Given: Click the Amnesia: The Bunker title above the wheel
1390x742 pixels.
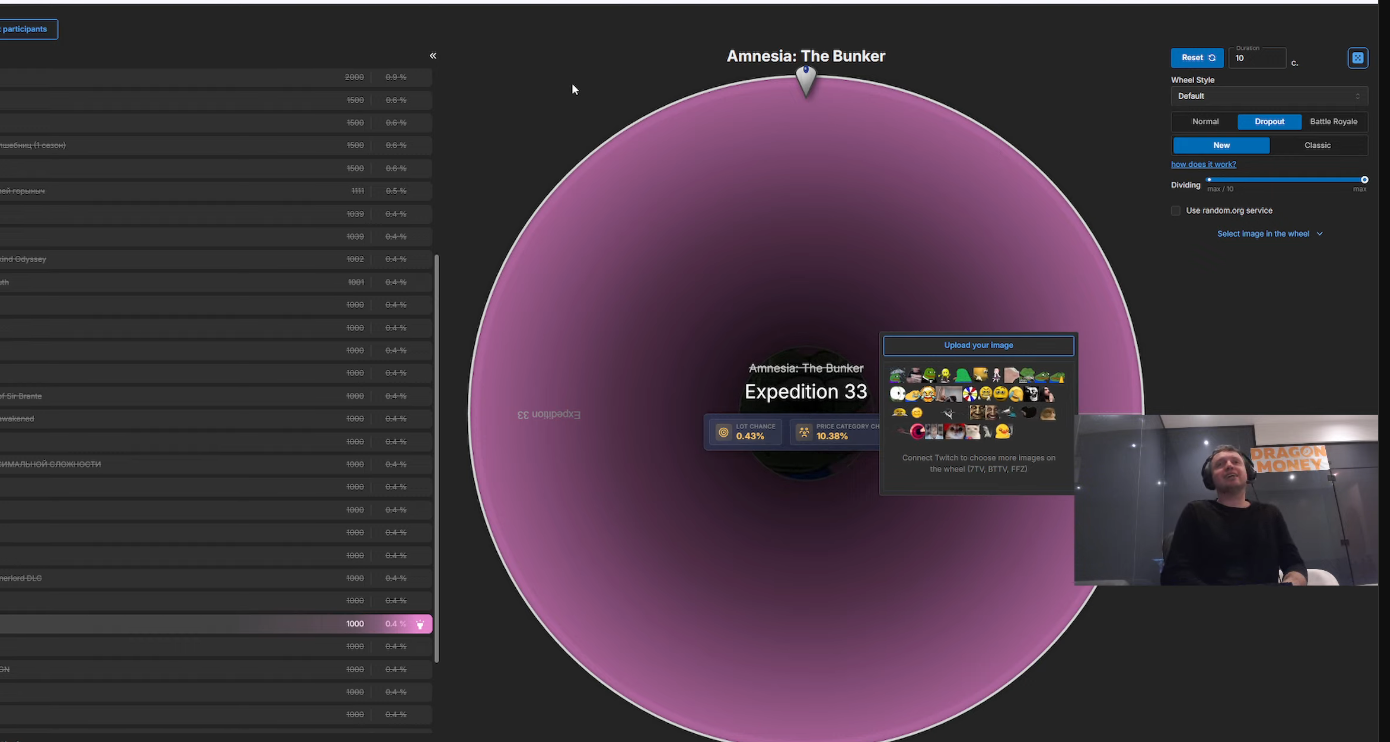Looking at the screenshot, I should (x=806, y=56).
